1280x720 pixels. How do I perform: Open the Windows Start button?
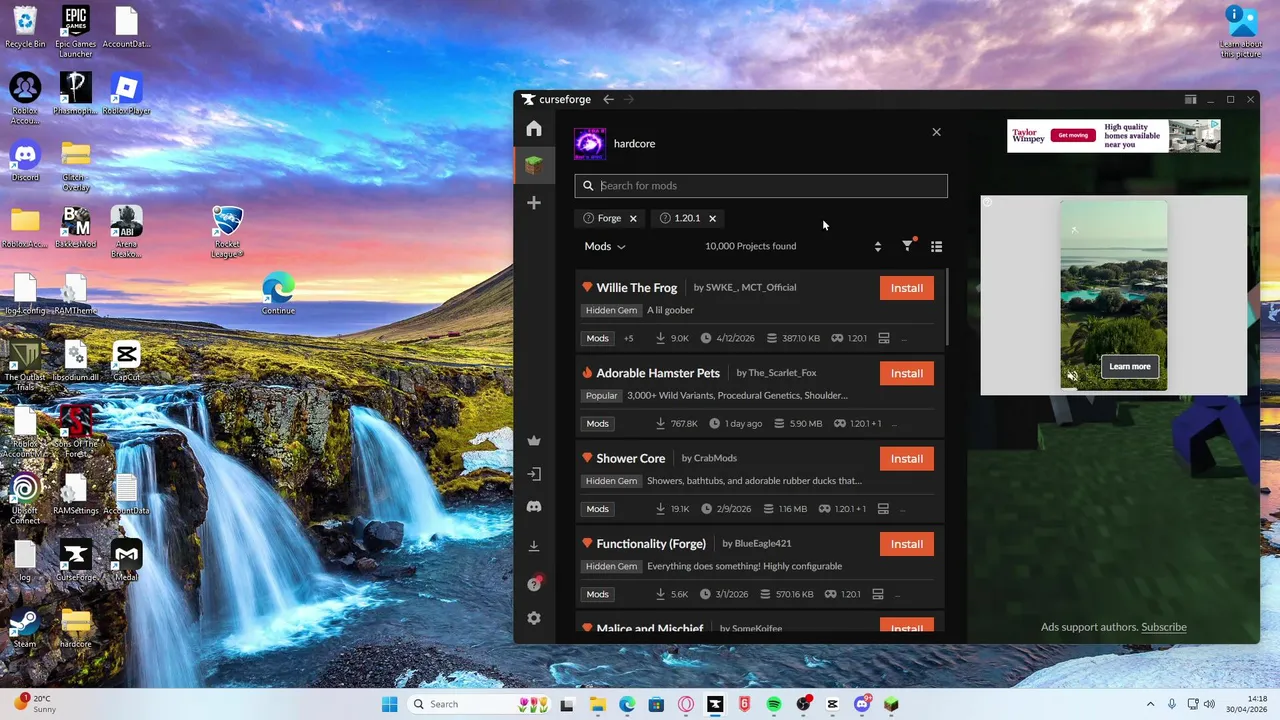[389, 704]
